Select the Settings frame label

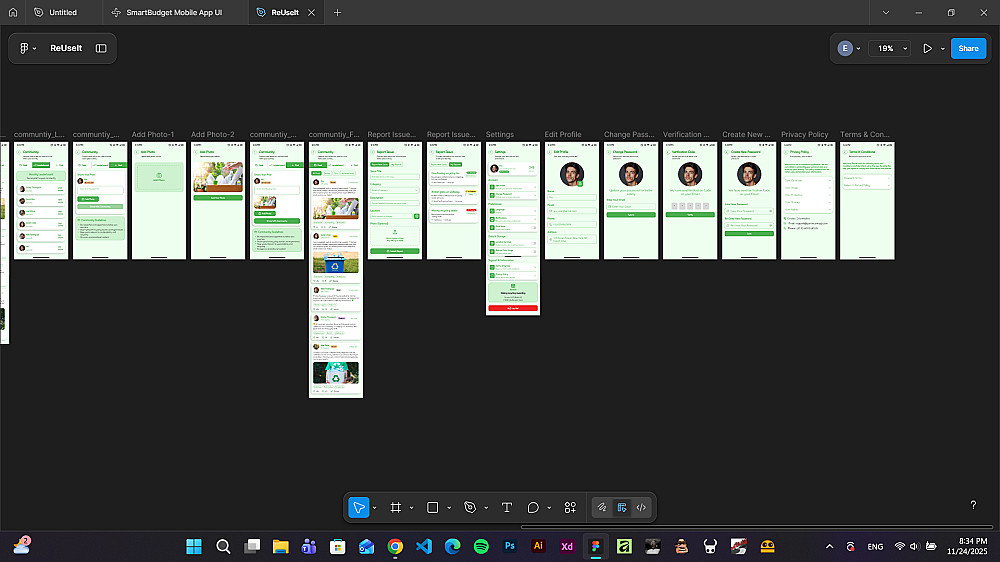[499, 135]
